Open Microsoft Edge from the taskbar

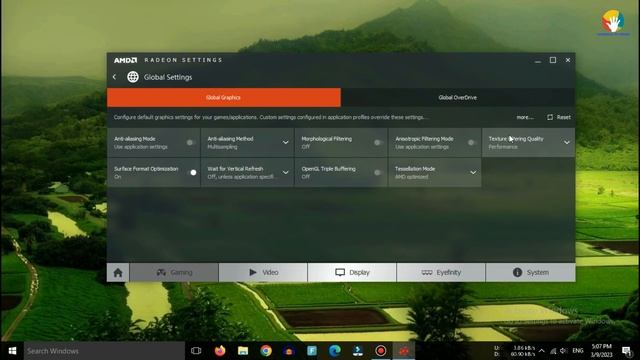point(335,351)
